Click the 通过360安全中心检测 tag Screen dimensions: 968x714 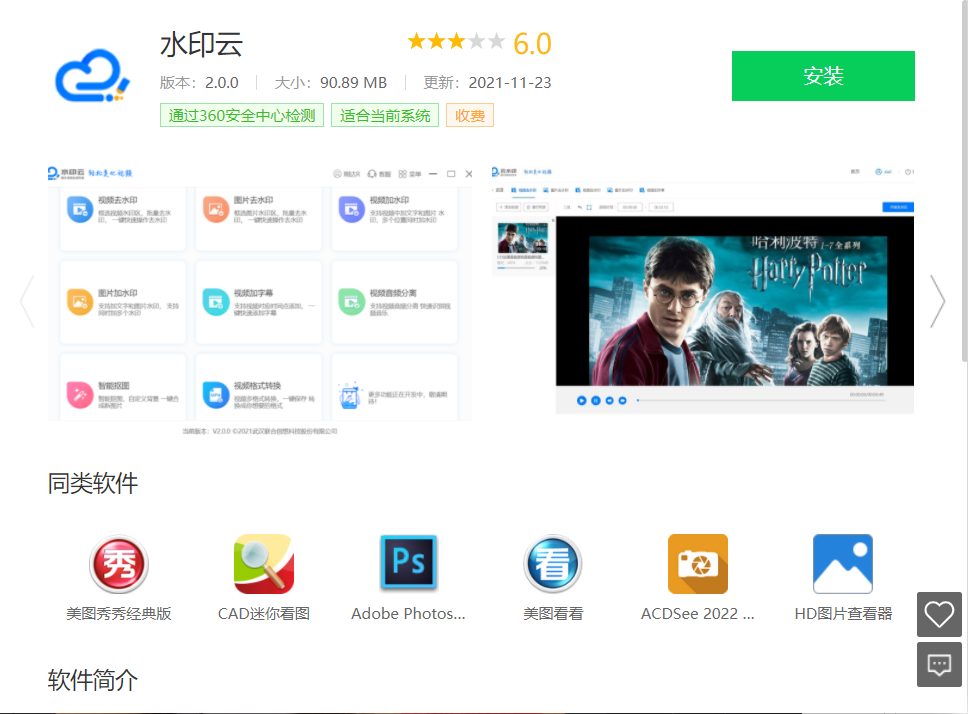(242, 115)
